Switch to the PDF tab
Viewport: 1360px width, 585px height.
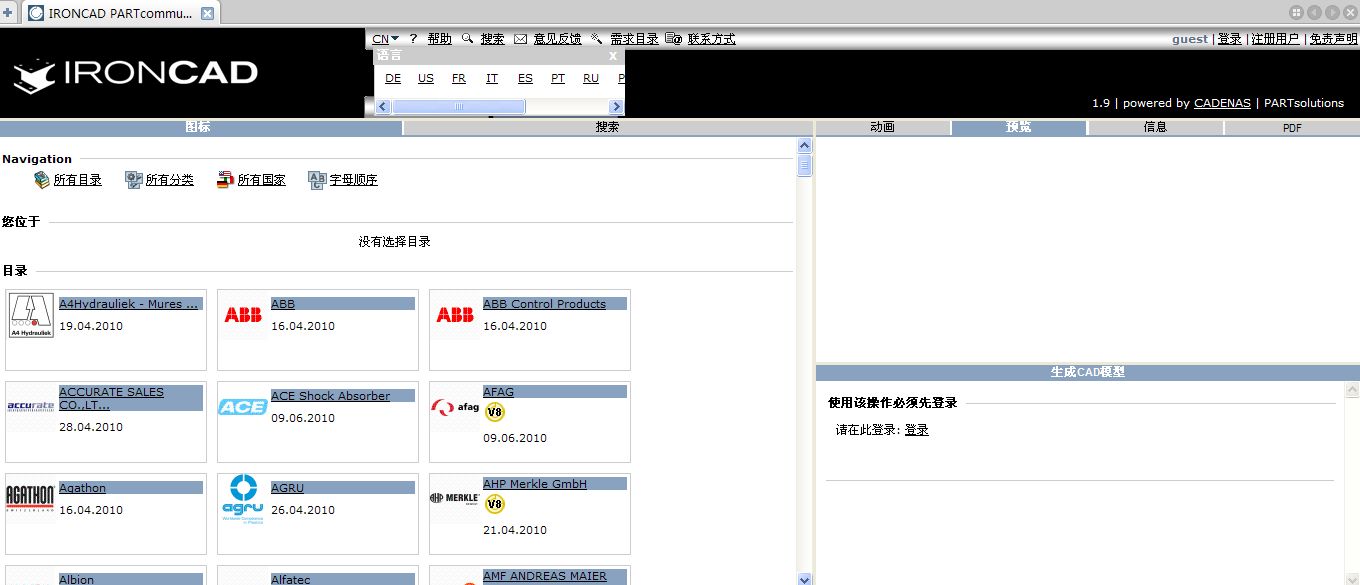(x=1291, y=127)
